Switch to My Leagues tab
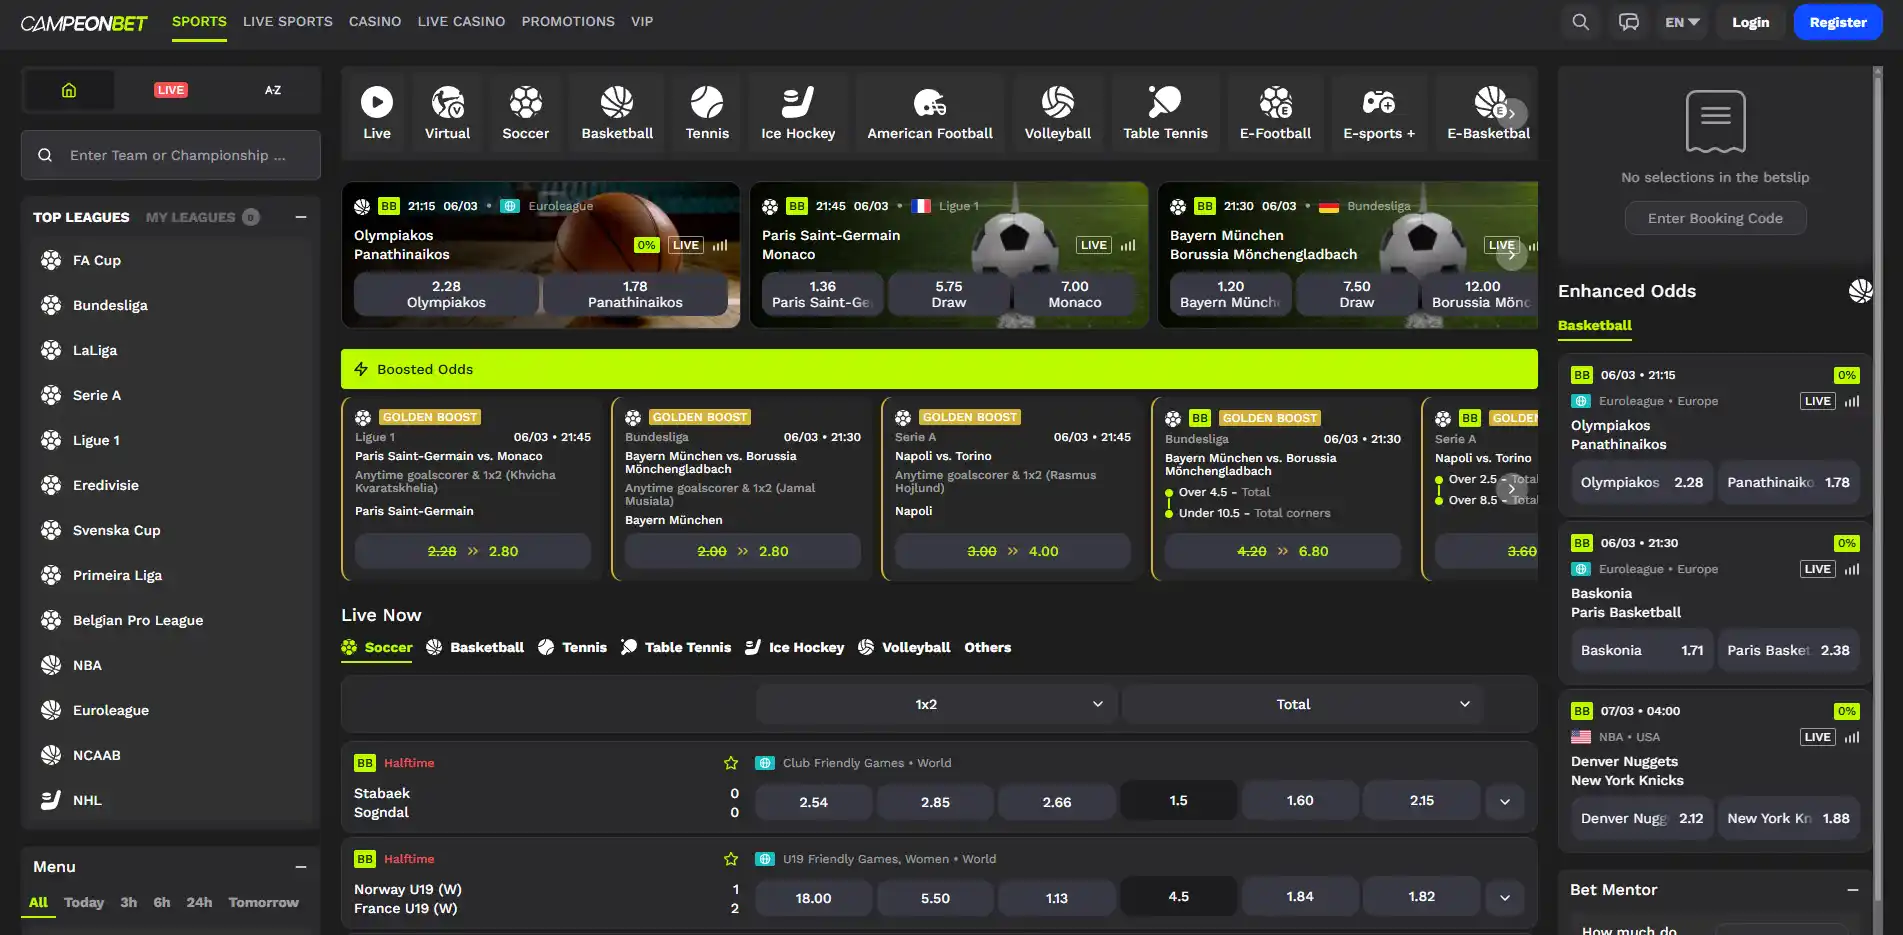Screen dimensions: 1903x935 [202, 217]
